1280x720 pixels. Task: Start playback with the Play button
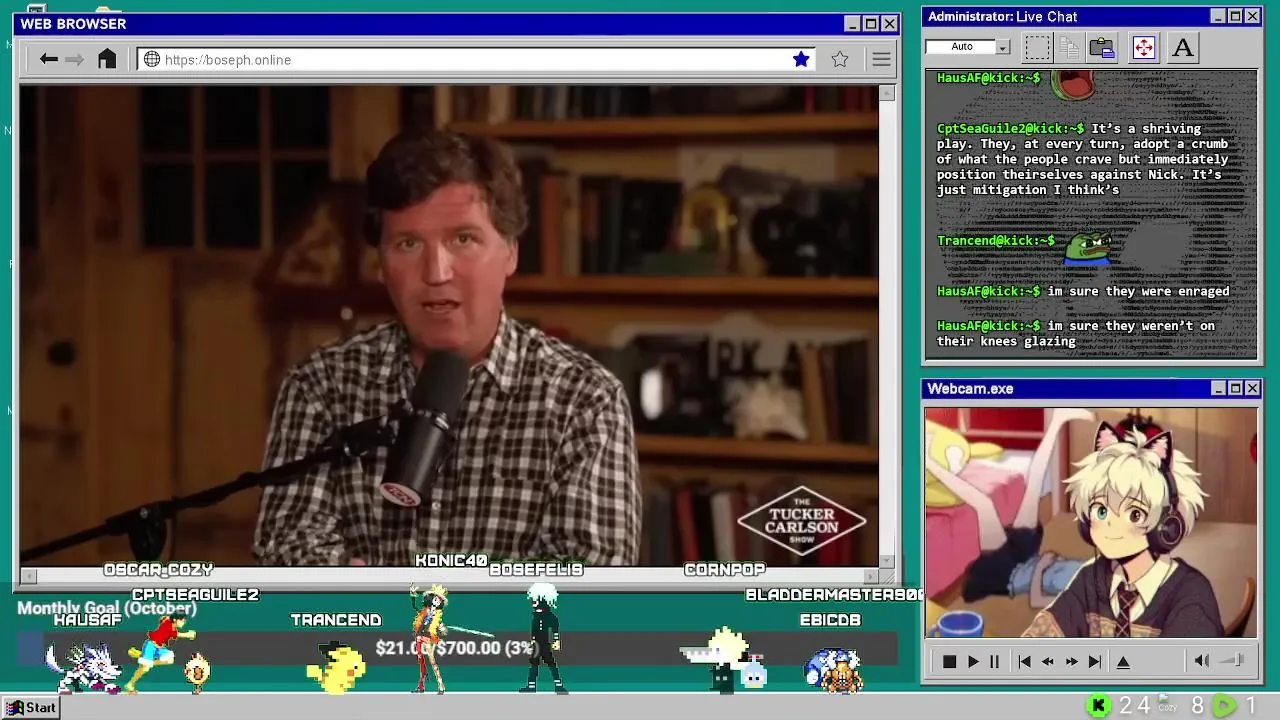pos(972,662)
